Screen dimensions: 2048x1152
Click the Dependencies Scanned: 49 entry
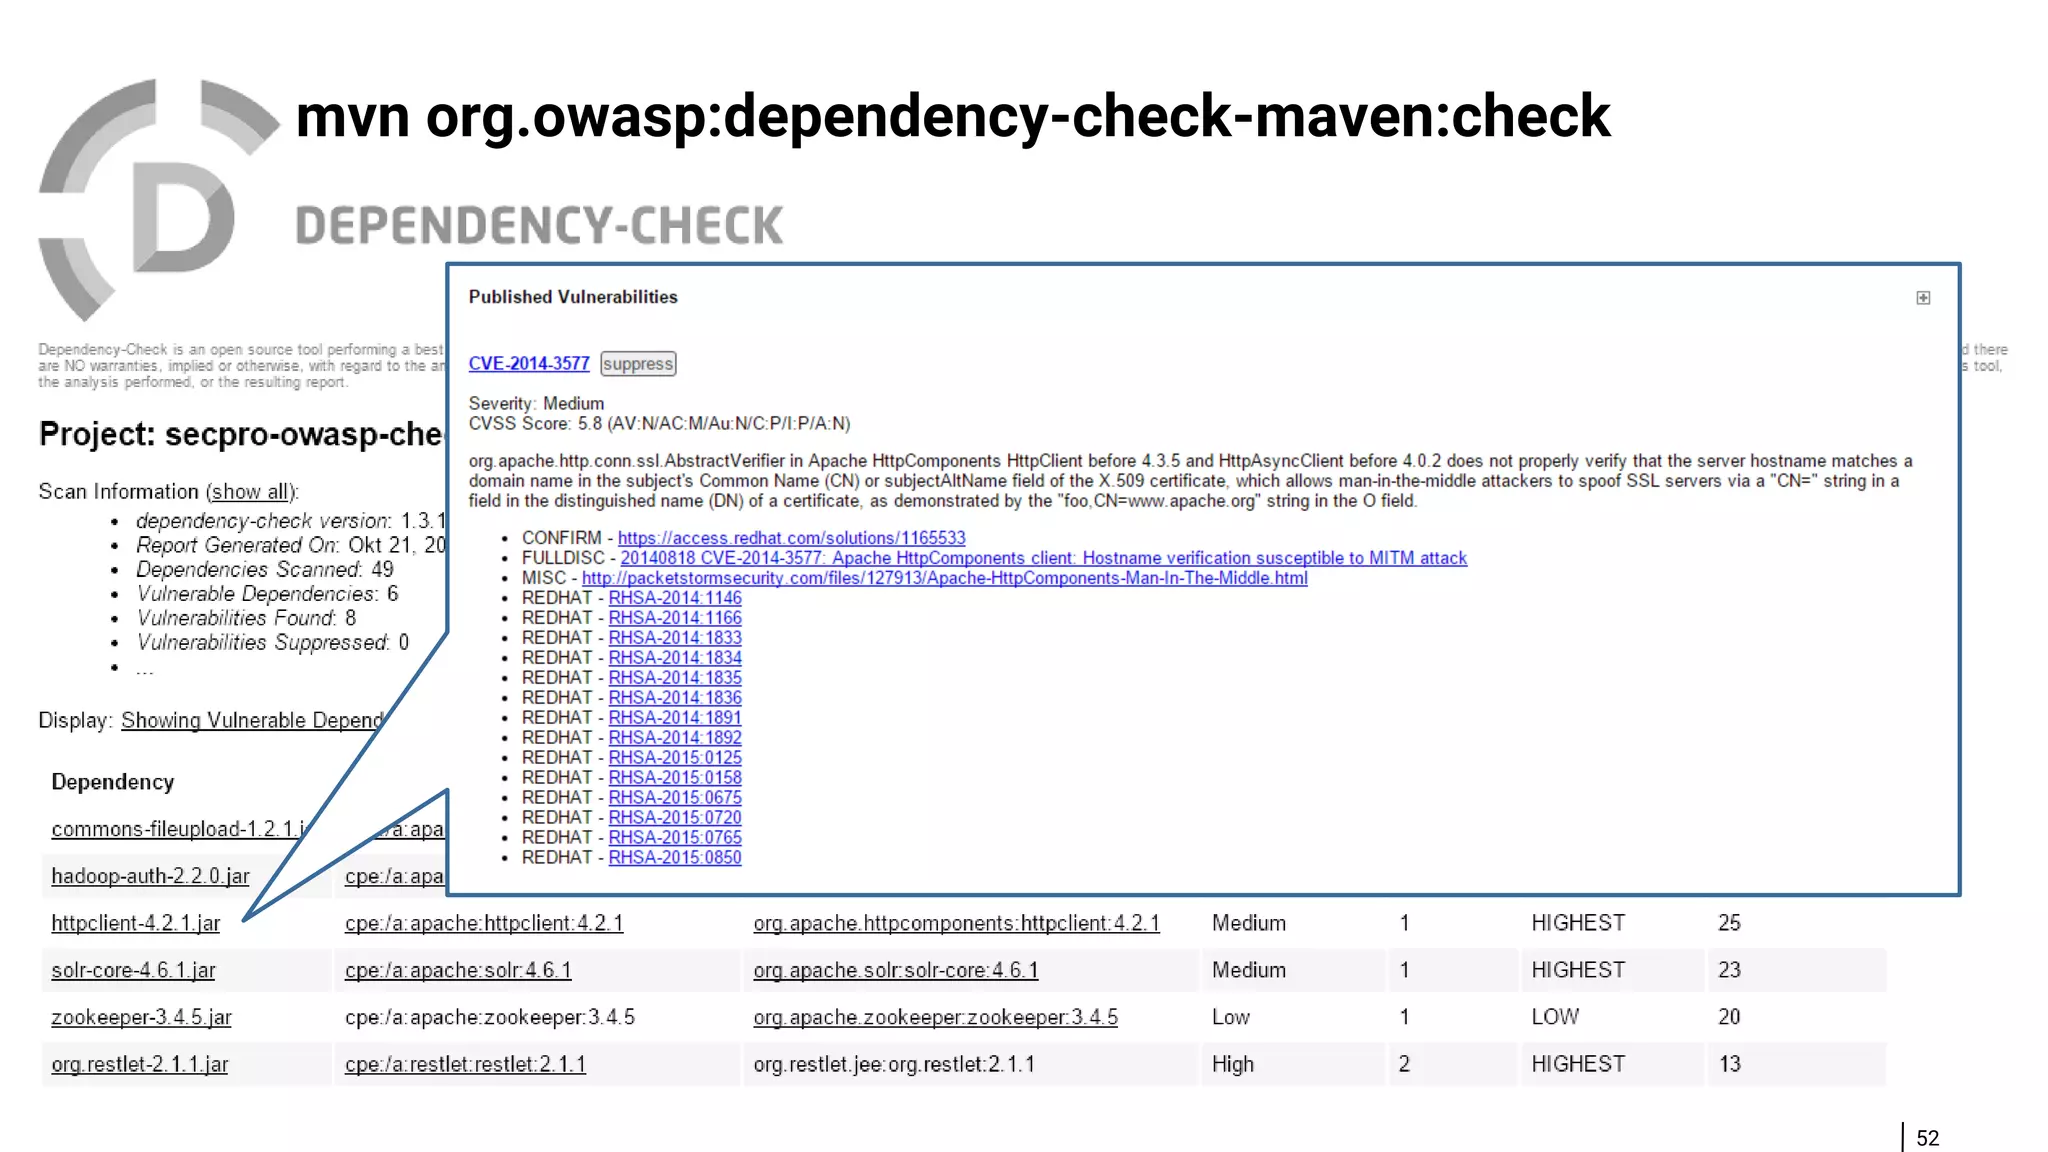265,569
